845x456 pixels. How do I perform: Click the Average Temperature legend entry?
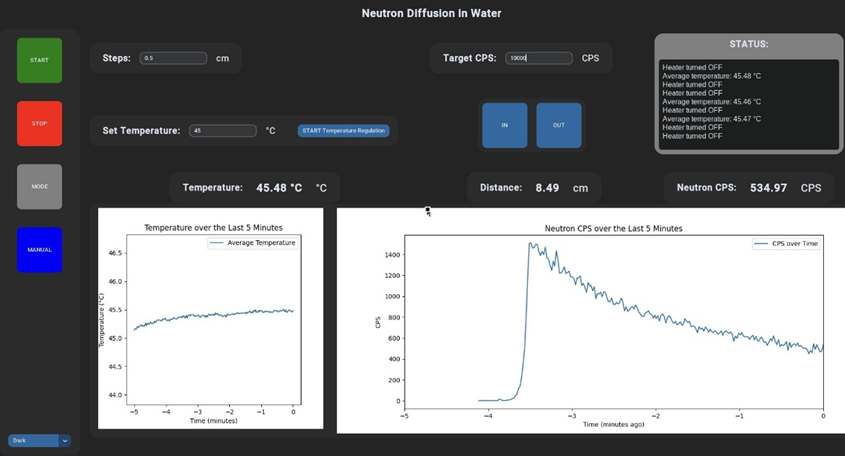tap(252, 243)
